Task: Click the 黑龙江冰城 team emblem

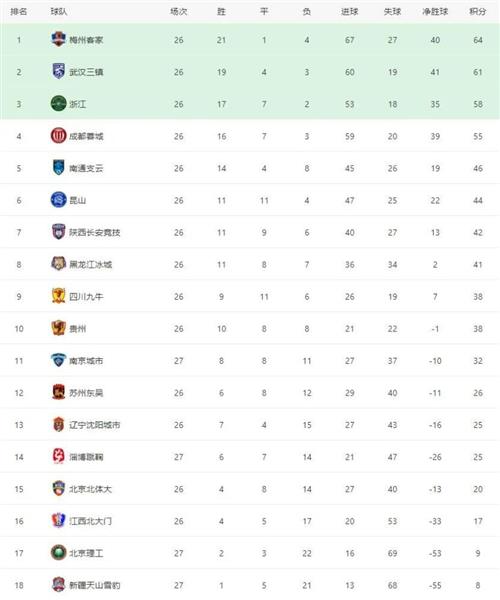Action: click(x=59, y=264)
